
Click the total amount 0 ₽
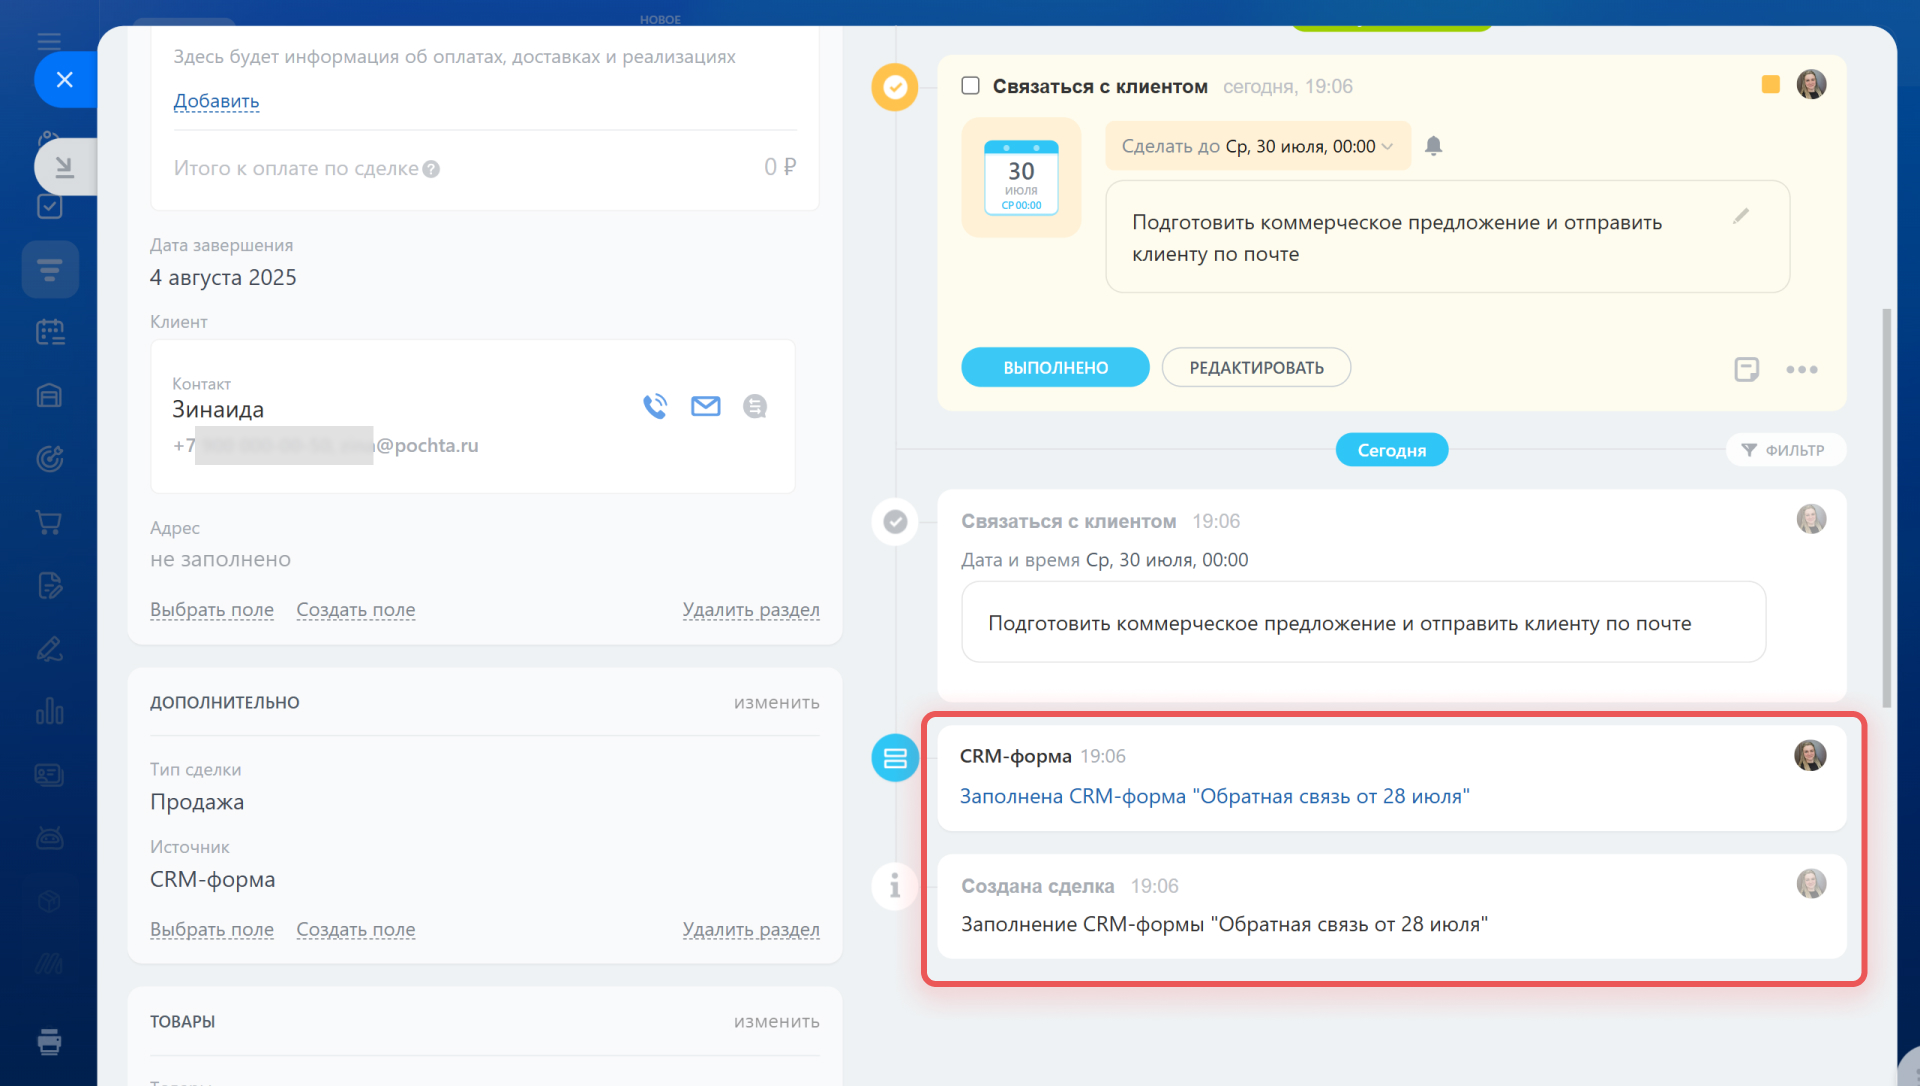780,167
